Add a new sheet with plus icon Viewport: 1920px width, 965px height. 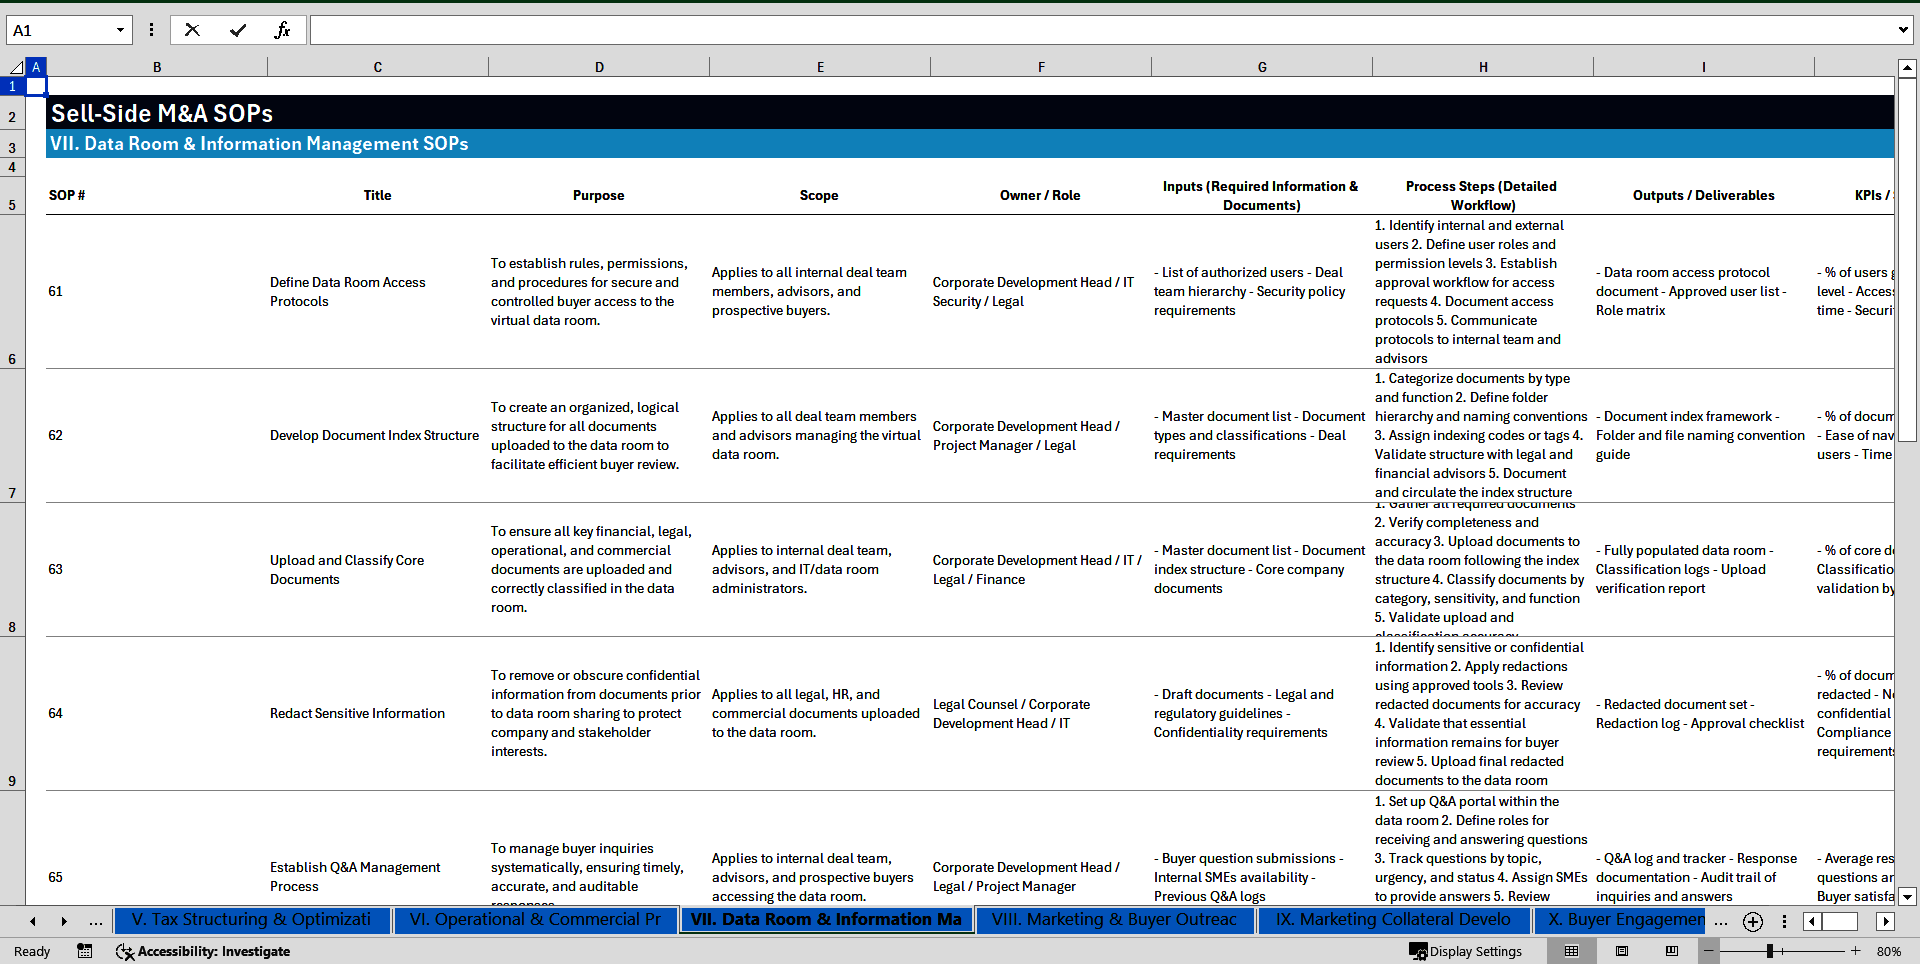[x=1753, y=921]
